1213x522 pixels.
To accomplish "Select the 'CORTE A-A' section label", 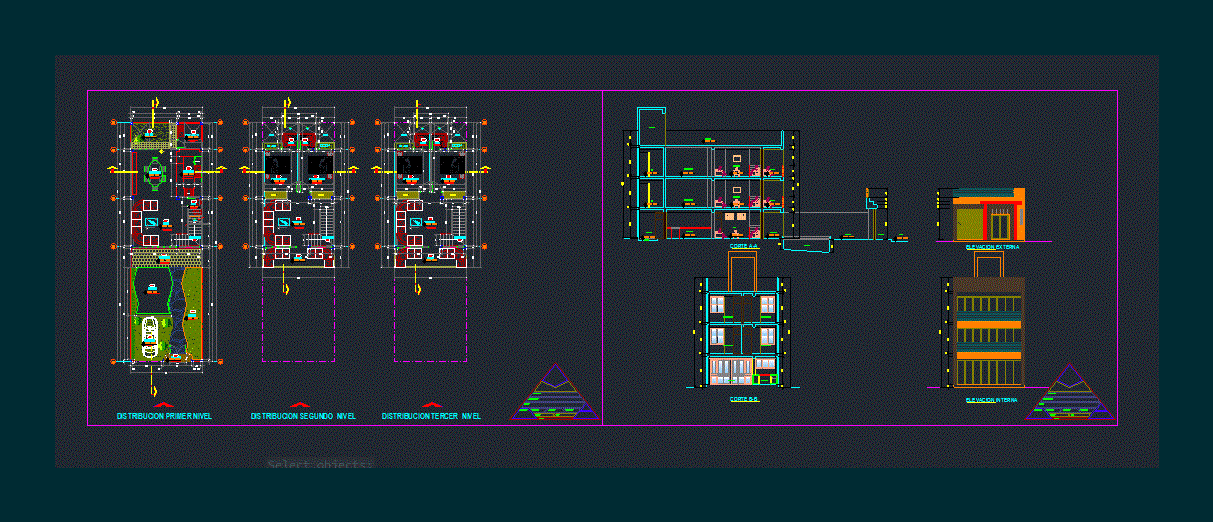I will pyautogui.click(x=744, y=246).
